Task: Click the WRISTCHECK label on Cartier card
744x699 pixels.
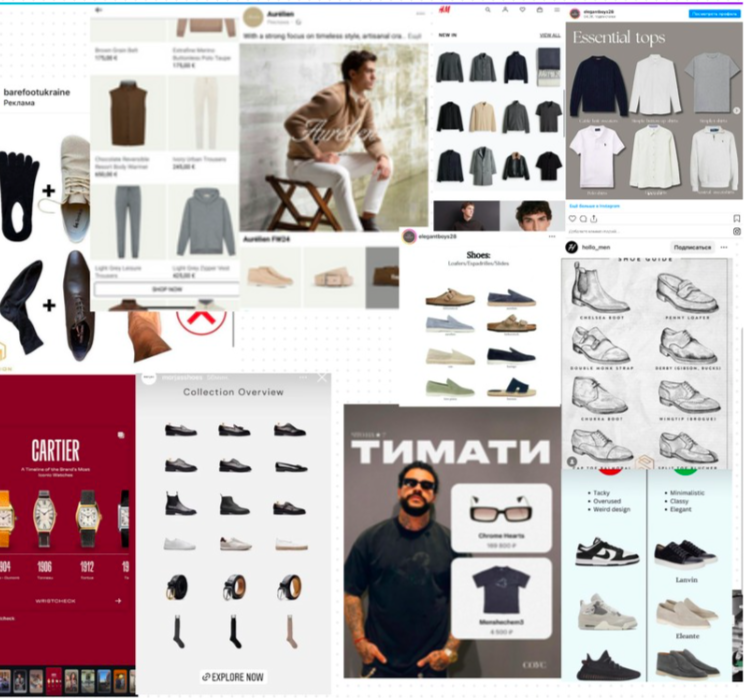Action: (56, 601)
